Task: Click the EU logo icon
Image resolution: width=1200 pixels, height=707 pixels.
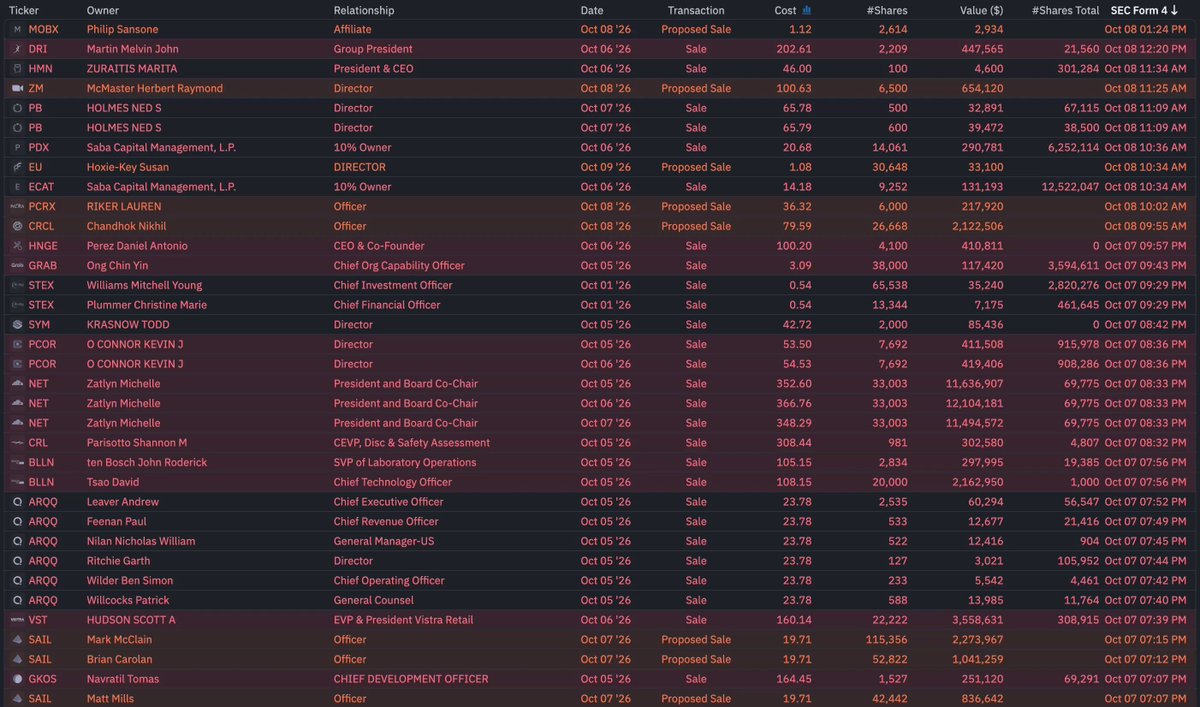Action: click(17, 167)
